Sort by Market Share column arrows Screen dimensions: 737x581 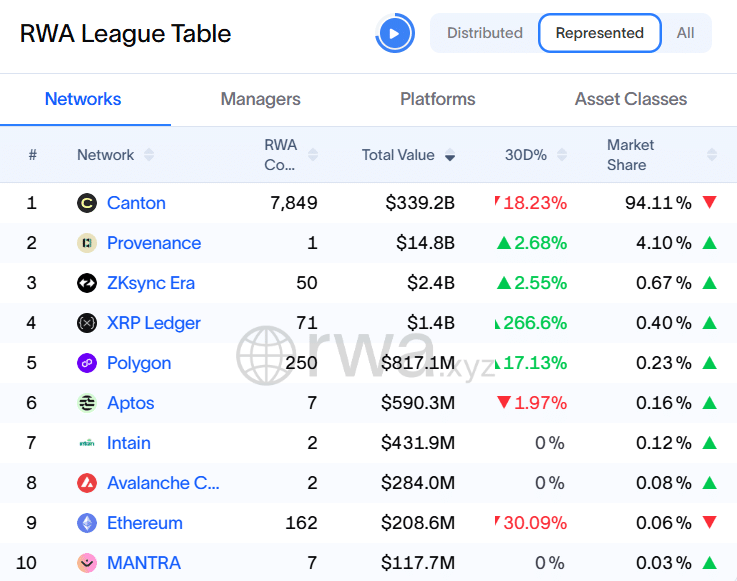711,155
